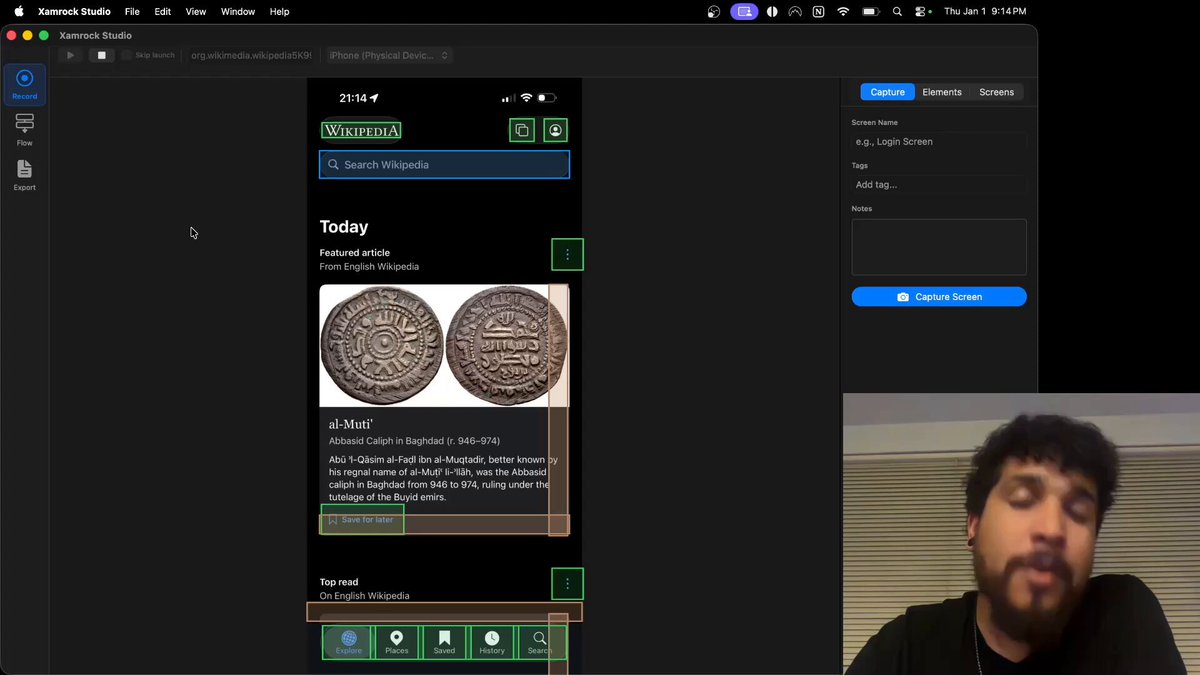Switch to the Elements tab
This screenshot has width=1200, height=675.
(942, 92)
